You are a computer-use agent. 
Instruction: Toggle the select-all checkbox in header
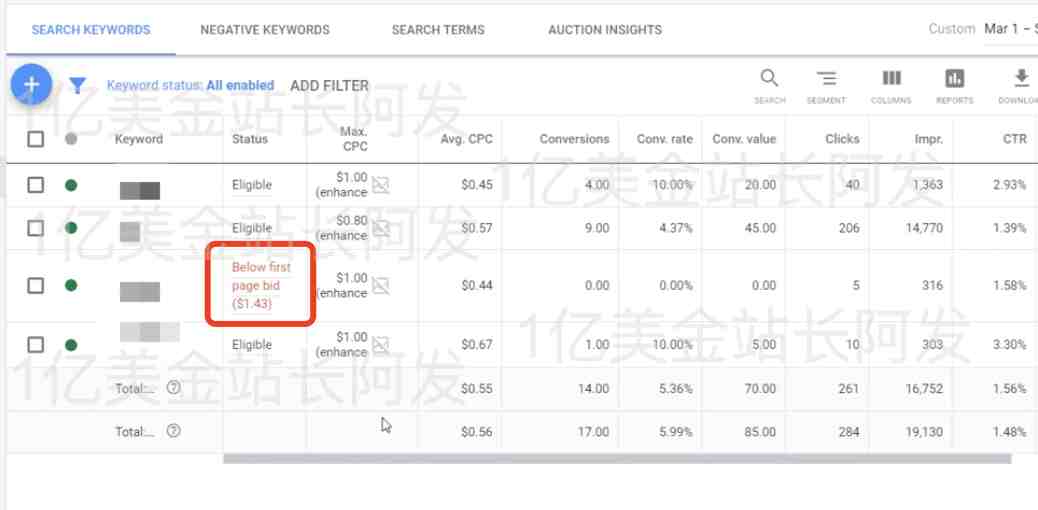click(36, 139)
